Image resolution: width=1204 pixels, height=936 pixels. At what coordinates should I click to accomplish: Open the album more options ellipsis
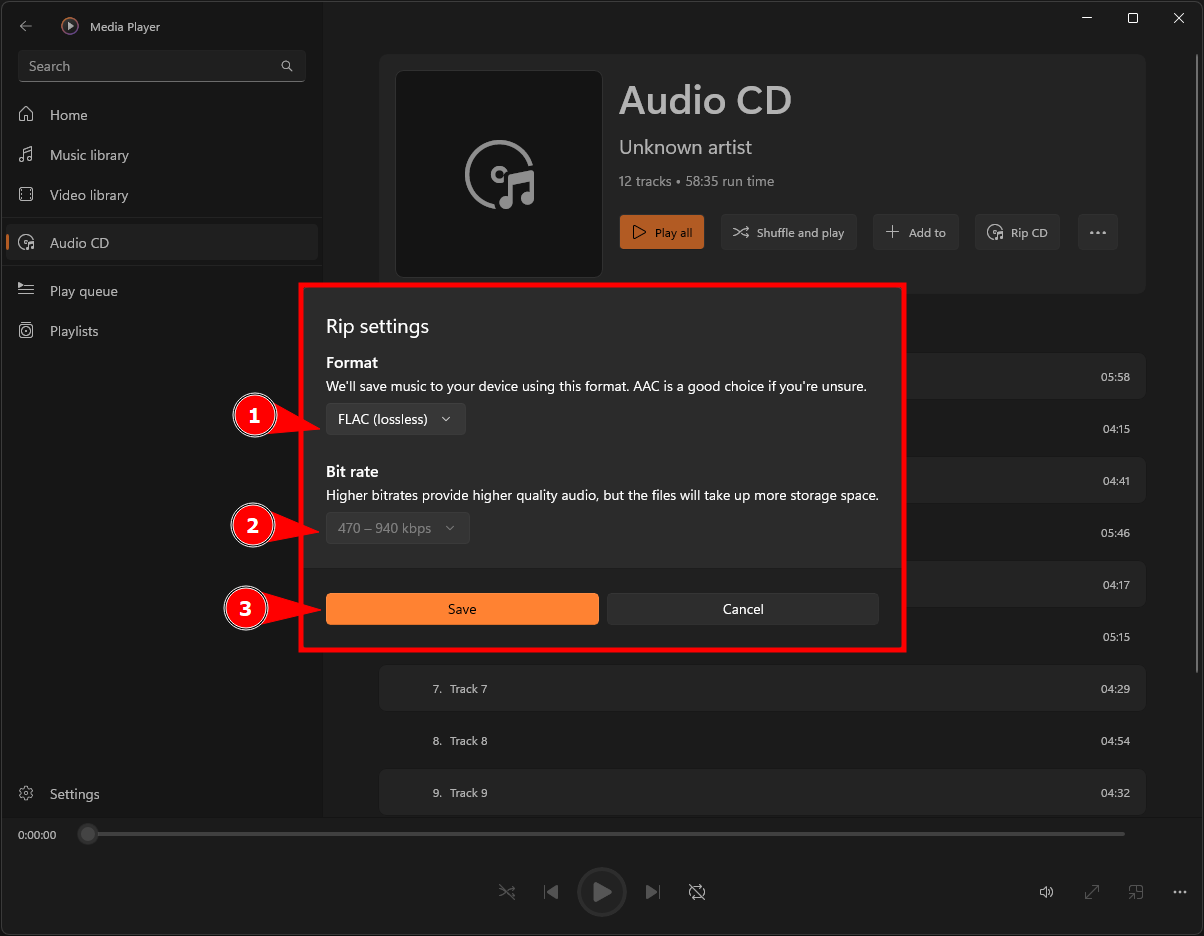(1097, 232)
